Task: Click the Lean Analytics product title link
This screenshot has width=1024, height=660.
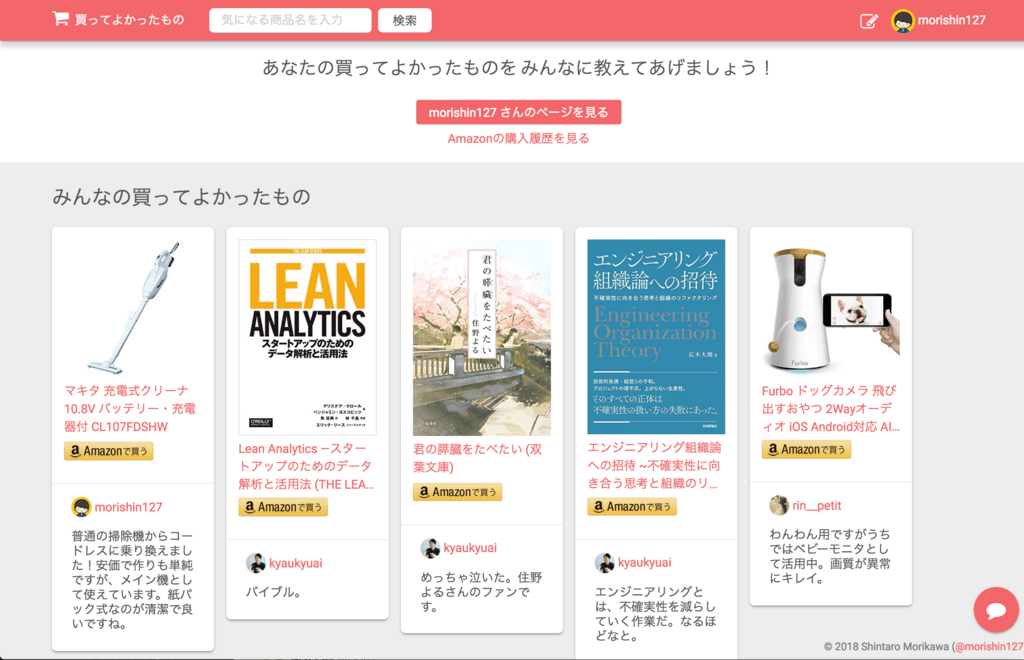Action: point(306,466)
